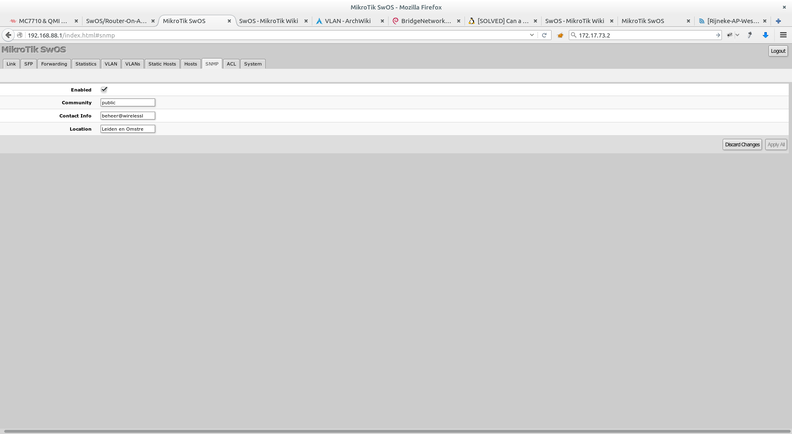The width and height of the screenshot is (792, 434).
Task: Click the Enabled label text
Action: 81,90
